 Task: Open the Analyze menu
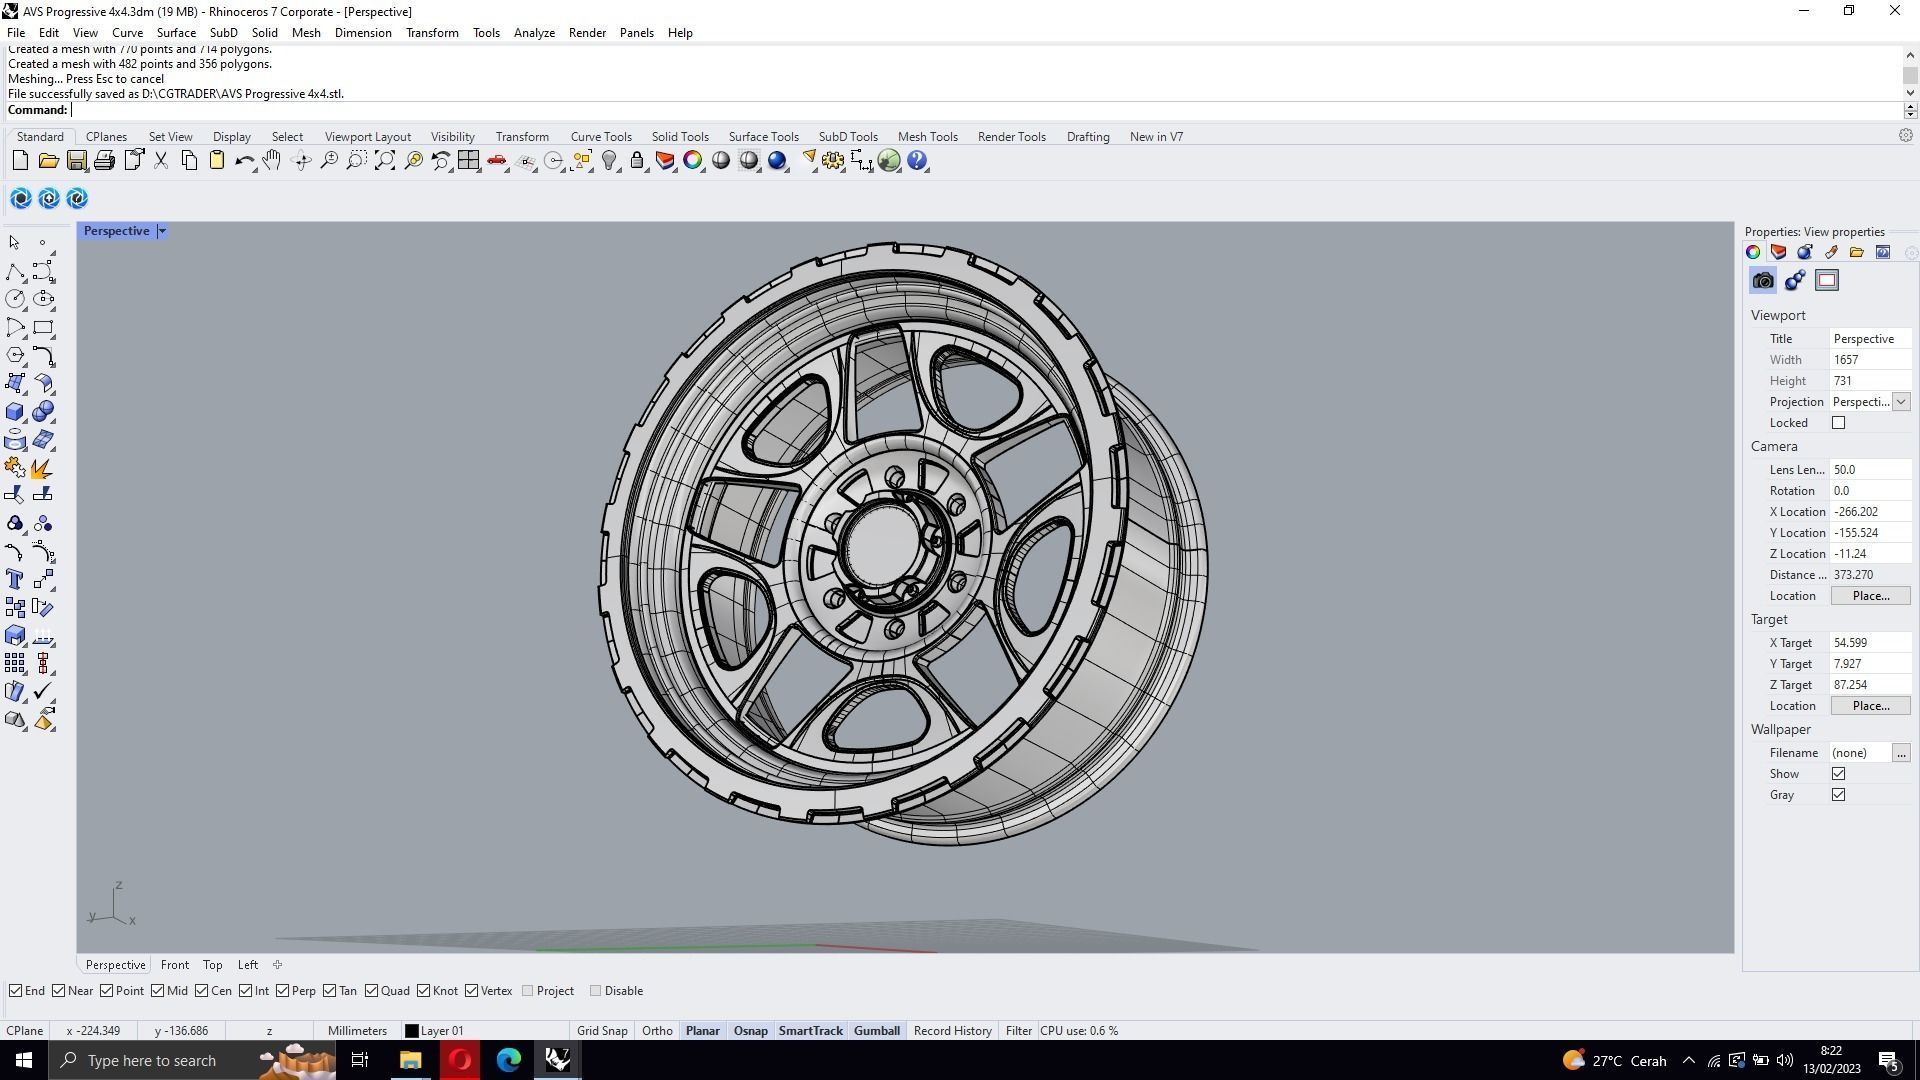click(534, 33)
